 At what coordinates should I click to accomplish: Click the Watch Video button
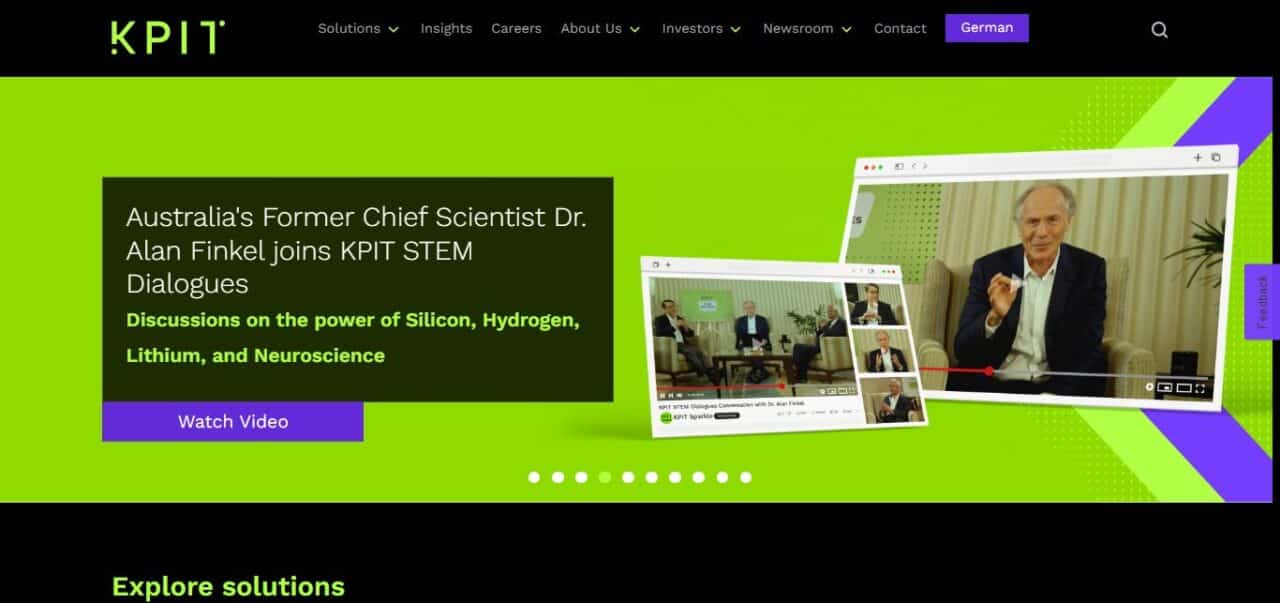pos(233,421)
